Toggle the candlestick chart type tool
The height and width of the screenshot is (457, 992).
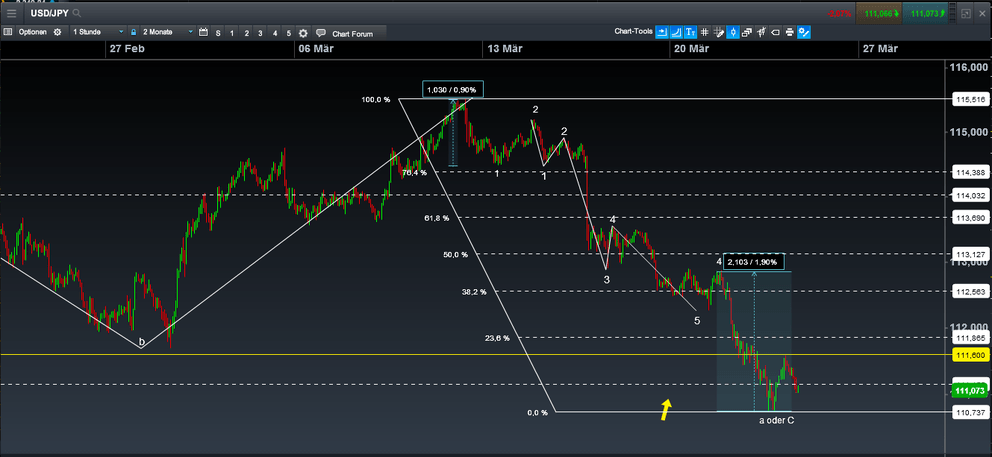[733, 32]
